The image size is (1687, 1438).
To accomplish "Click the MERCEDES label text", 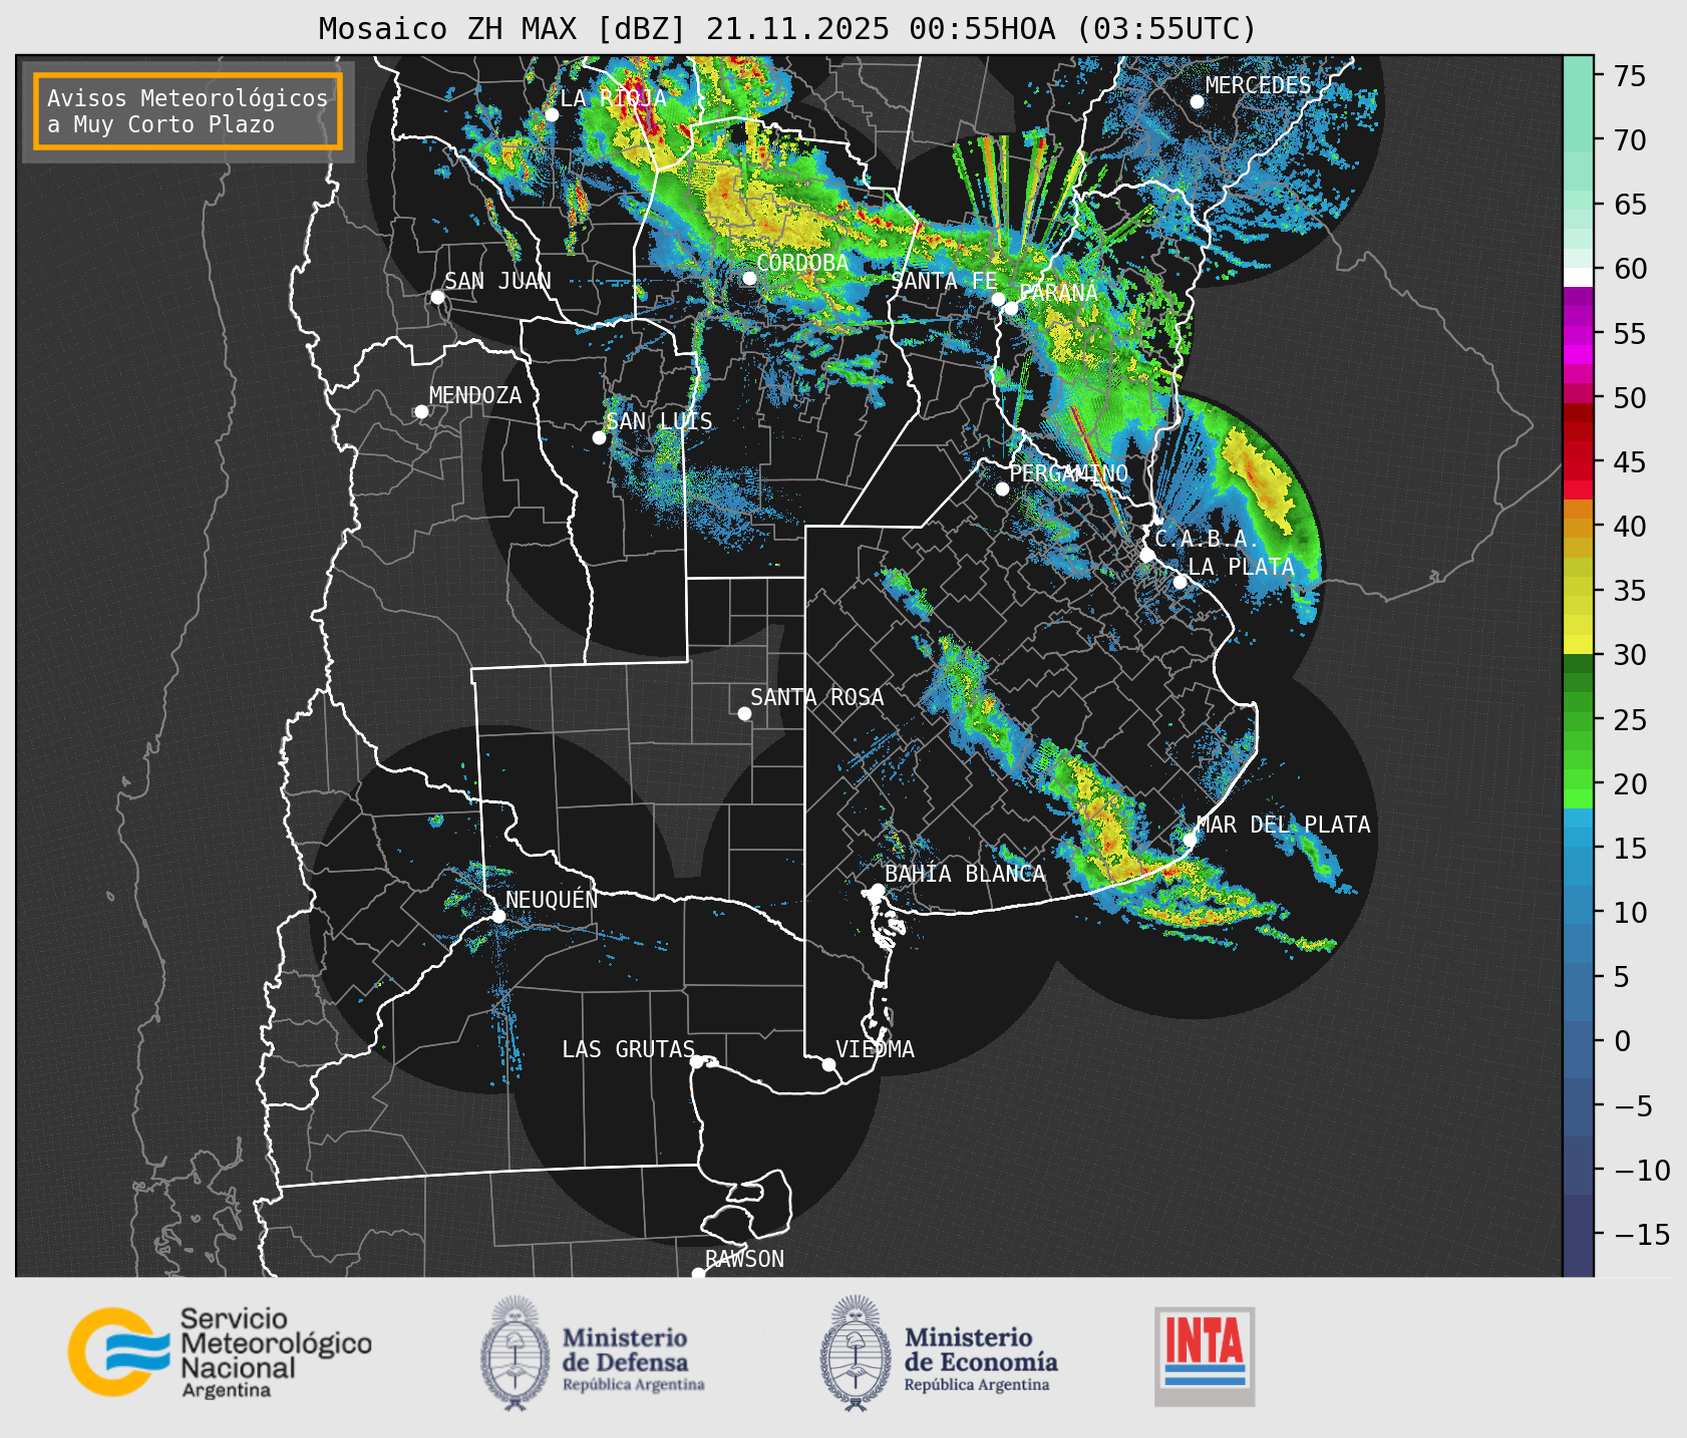I will coord(1258,86).
